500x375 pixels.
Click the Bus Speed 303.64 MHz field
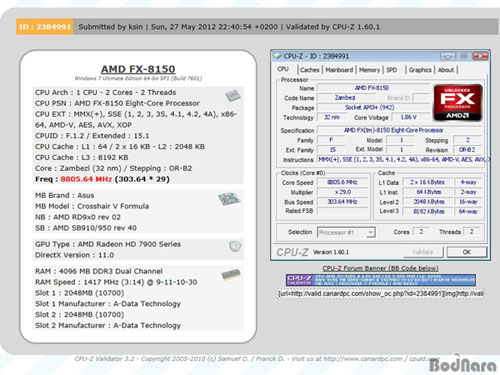pyautogui.click(x=342, y=202)
